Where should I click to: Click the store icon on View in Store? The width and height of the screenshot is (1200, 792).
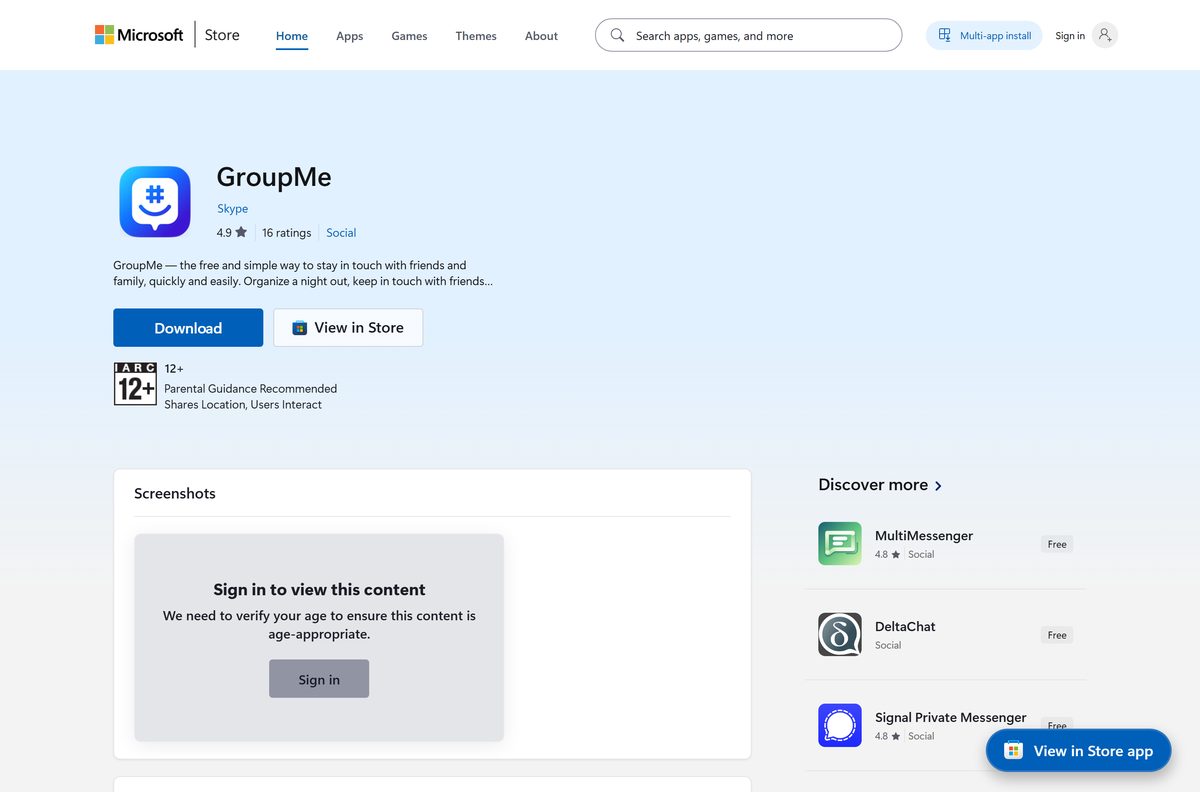pos(299,328)
